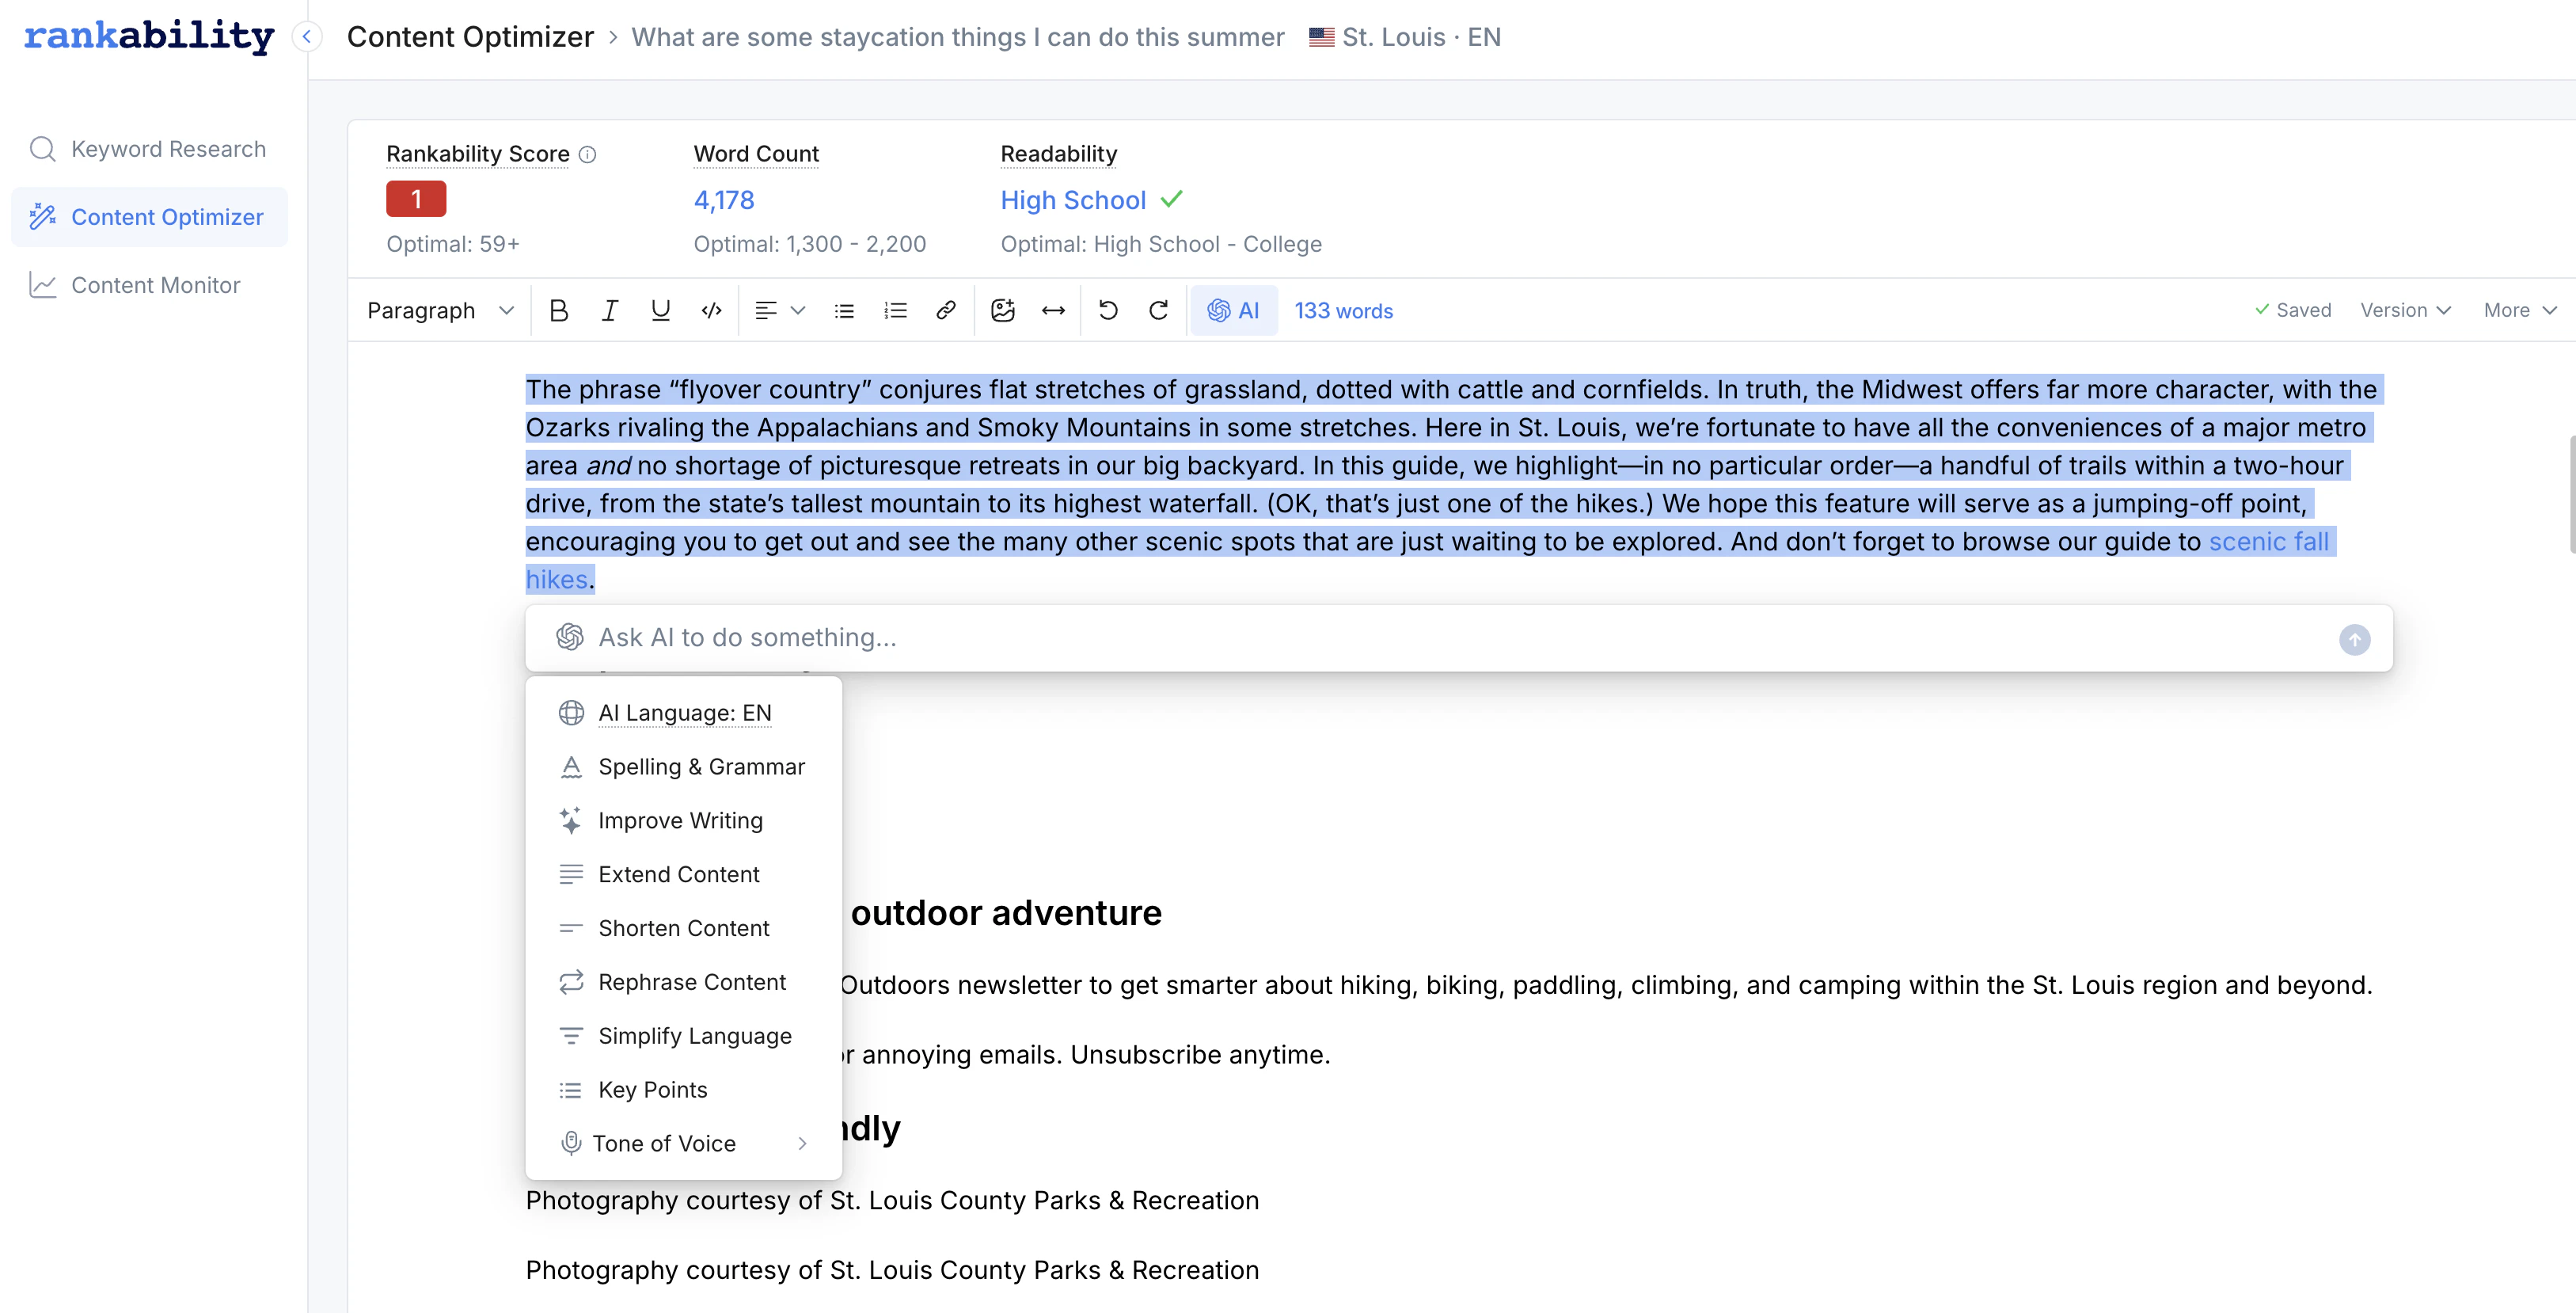2576x1313 pixels.
Task: Select Improve Writing from the AI menu
Action: [x=680, y=820]
